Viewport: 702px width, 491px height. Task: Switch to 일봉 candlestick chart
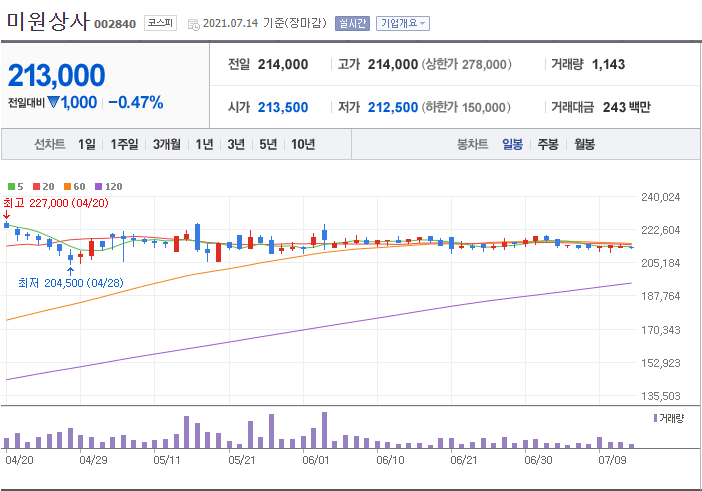[x=513, y=144]
